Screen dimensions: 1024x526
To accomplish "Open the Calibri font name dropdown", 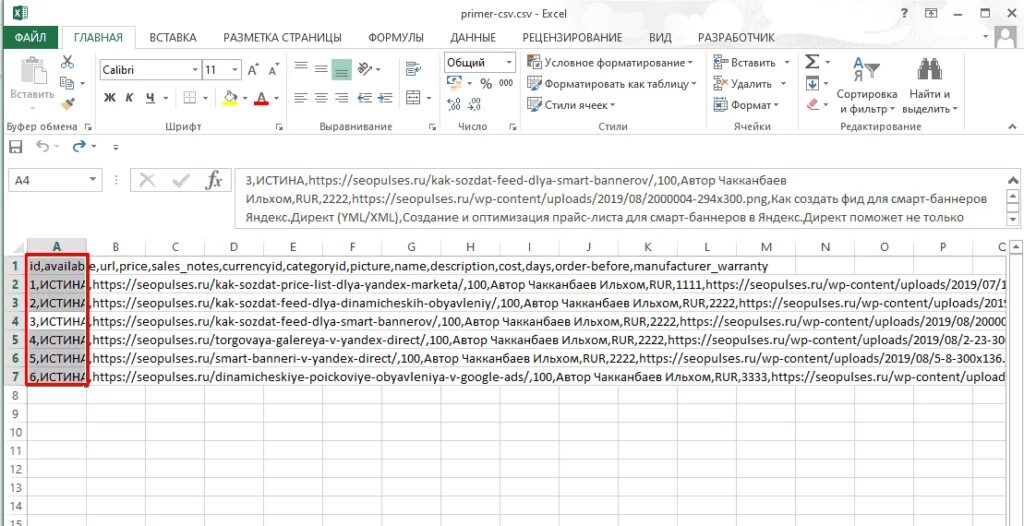I will tap(195, 70).
